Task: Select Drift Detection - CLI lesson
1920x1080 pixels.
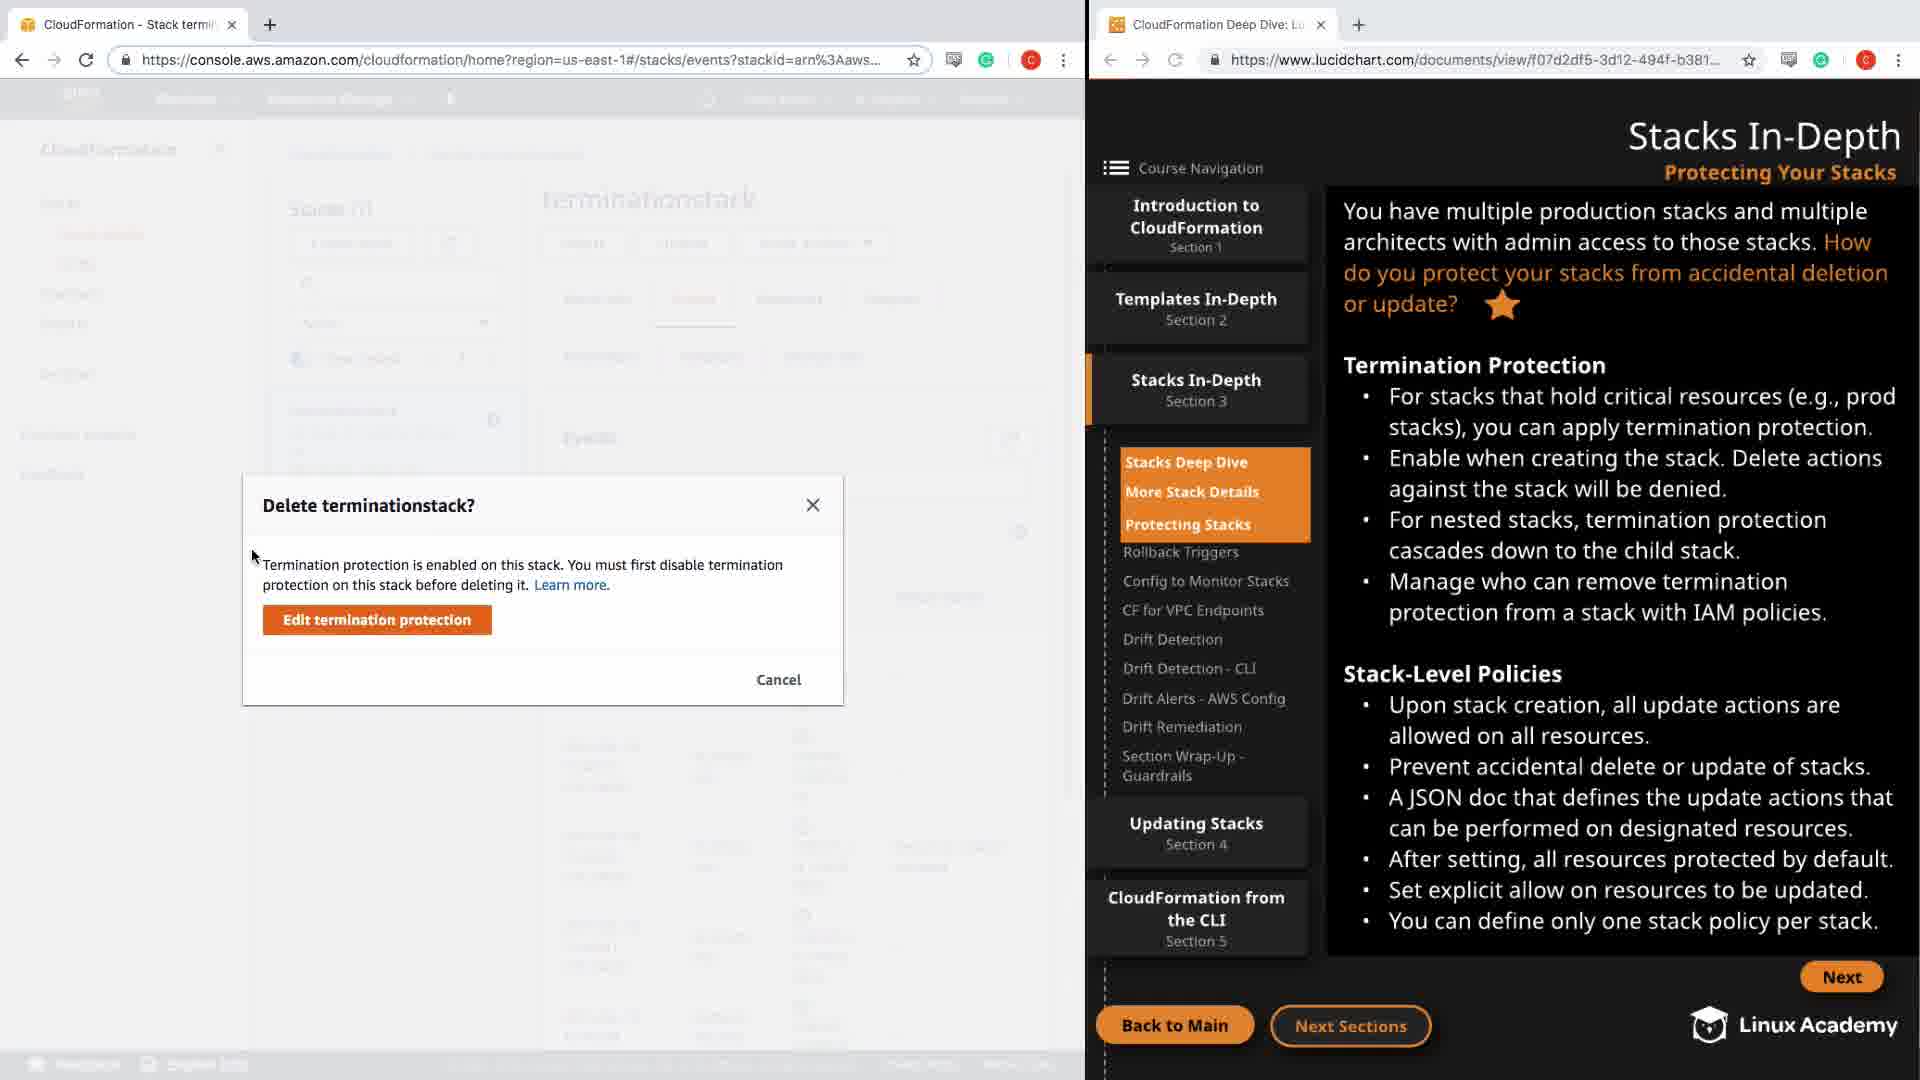Action: [1188, 668]
